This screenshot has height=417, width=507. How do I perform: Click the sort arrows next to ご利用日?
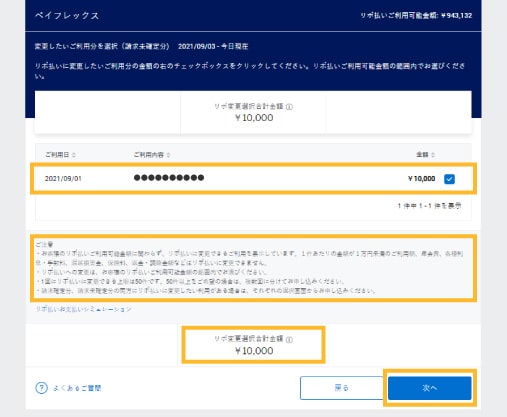point(74,155)
